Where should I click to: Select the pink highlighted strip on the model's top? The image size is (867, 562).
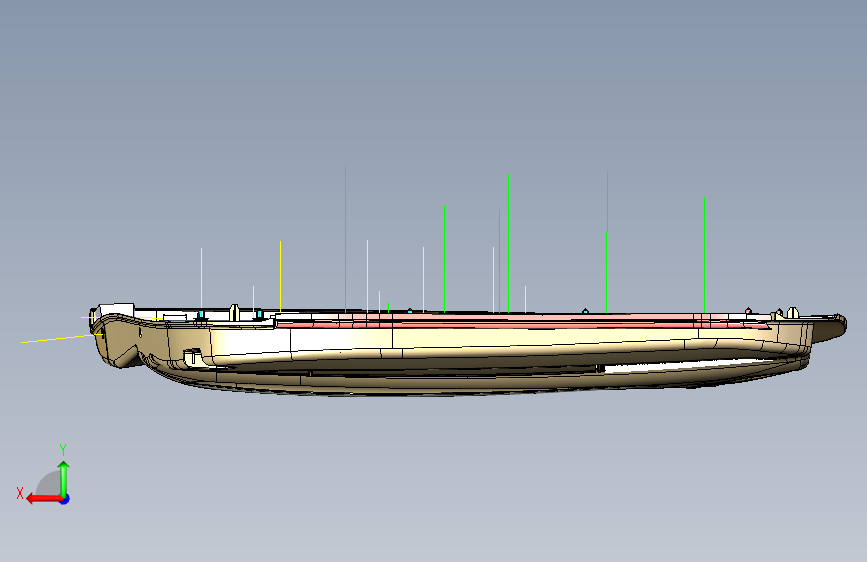(523, 321)
